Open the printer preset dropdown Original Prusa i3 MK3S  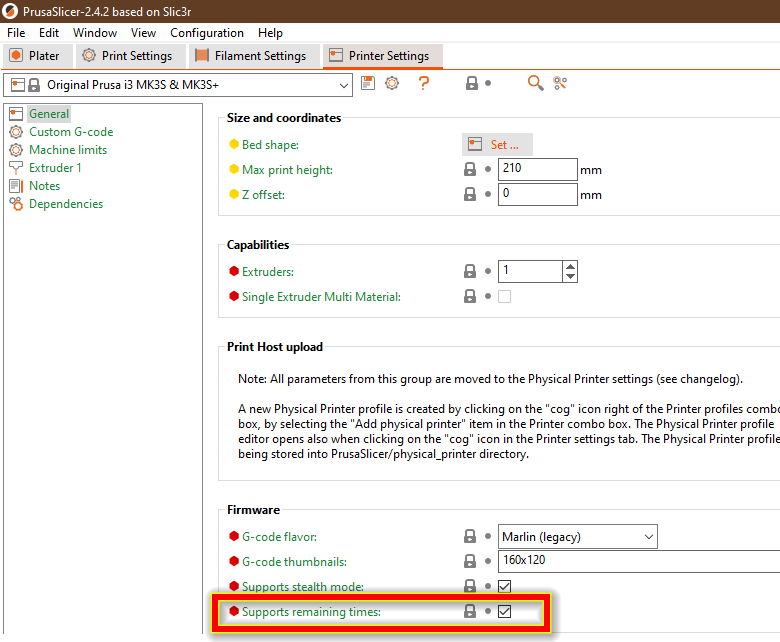[x=178, y=85]
